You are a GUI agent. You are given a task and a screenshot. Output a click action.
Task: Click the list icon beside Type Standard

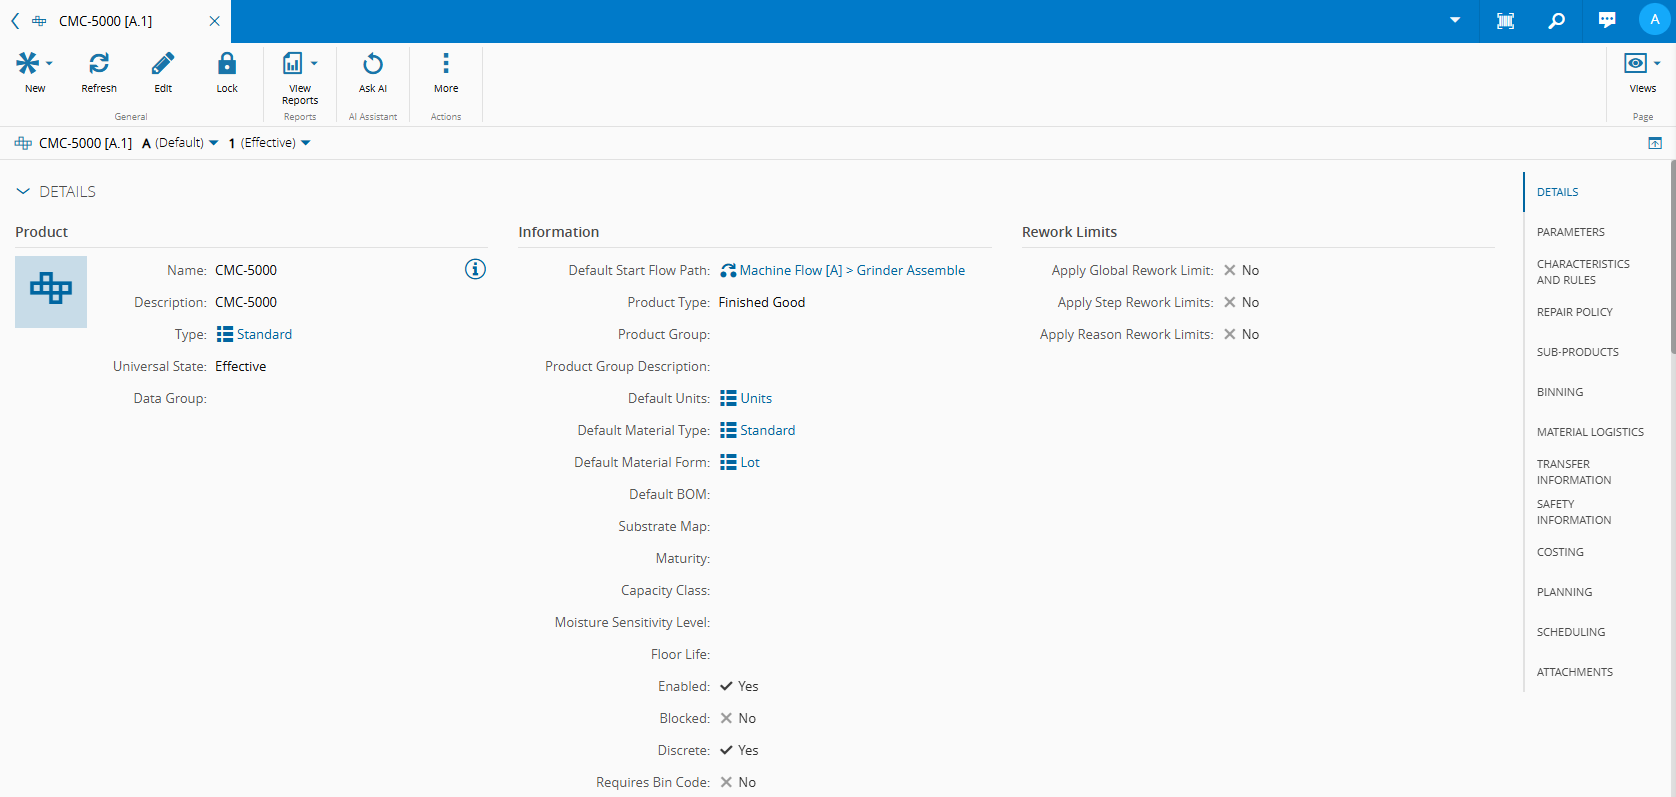click(x=225, y=334)
